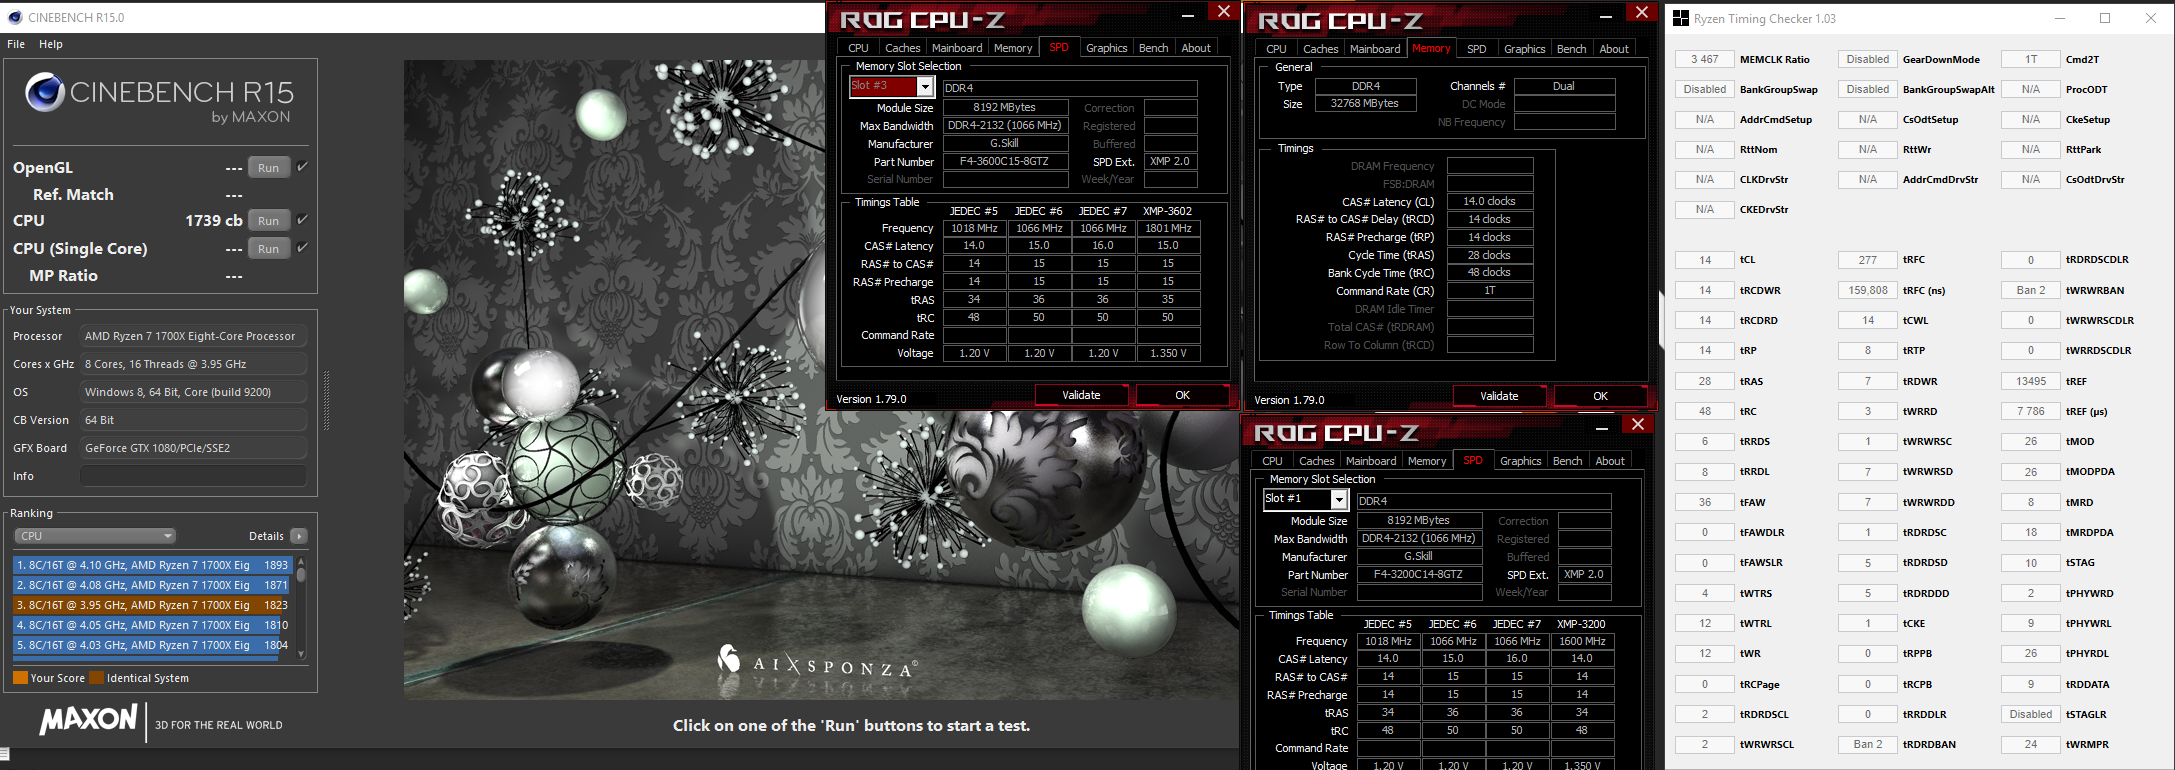Viewport: 2175px width, 770px height.
Task: Open Bench tab in Memory CPU-Z window
Action: click(1571, 49)
